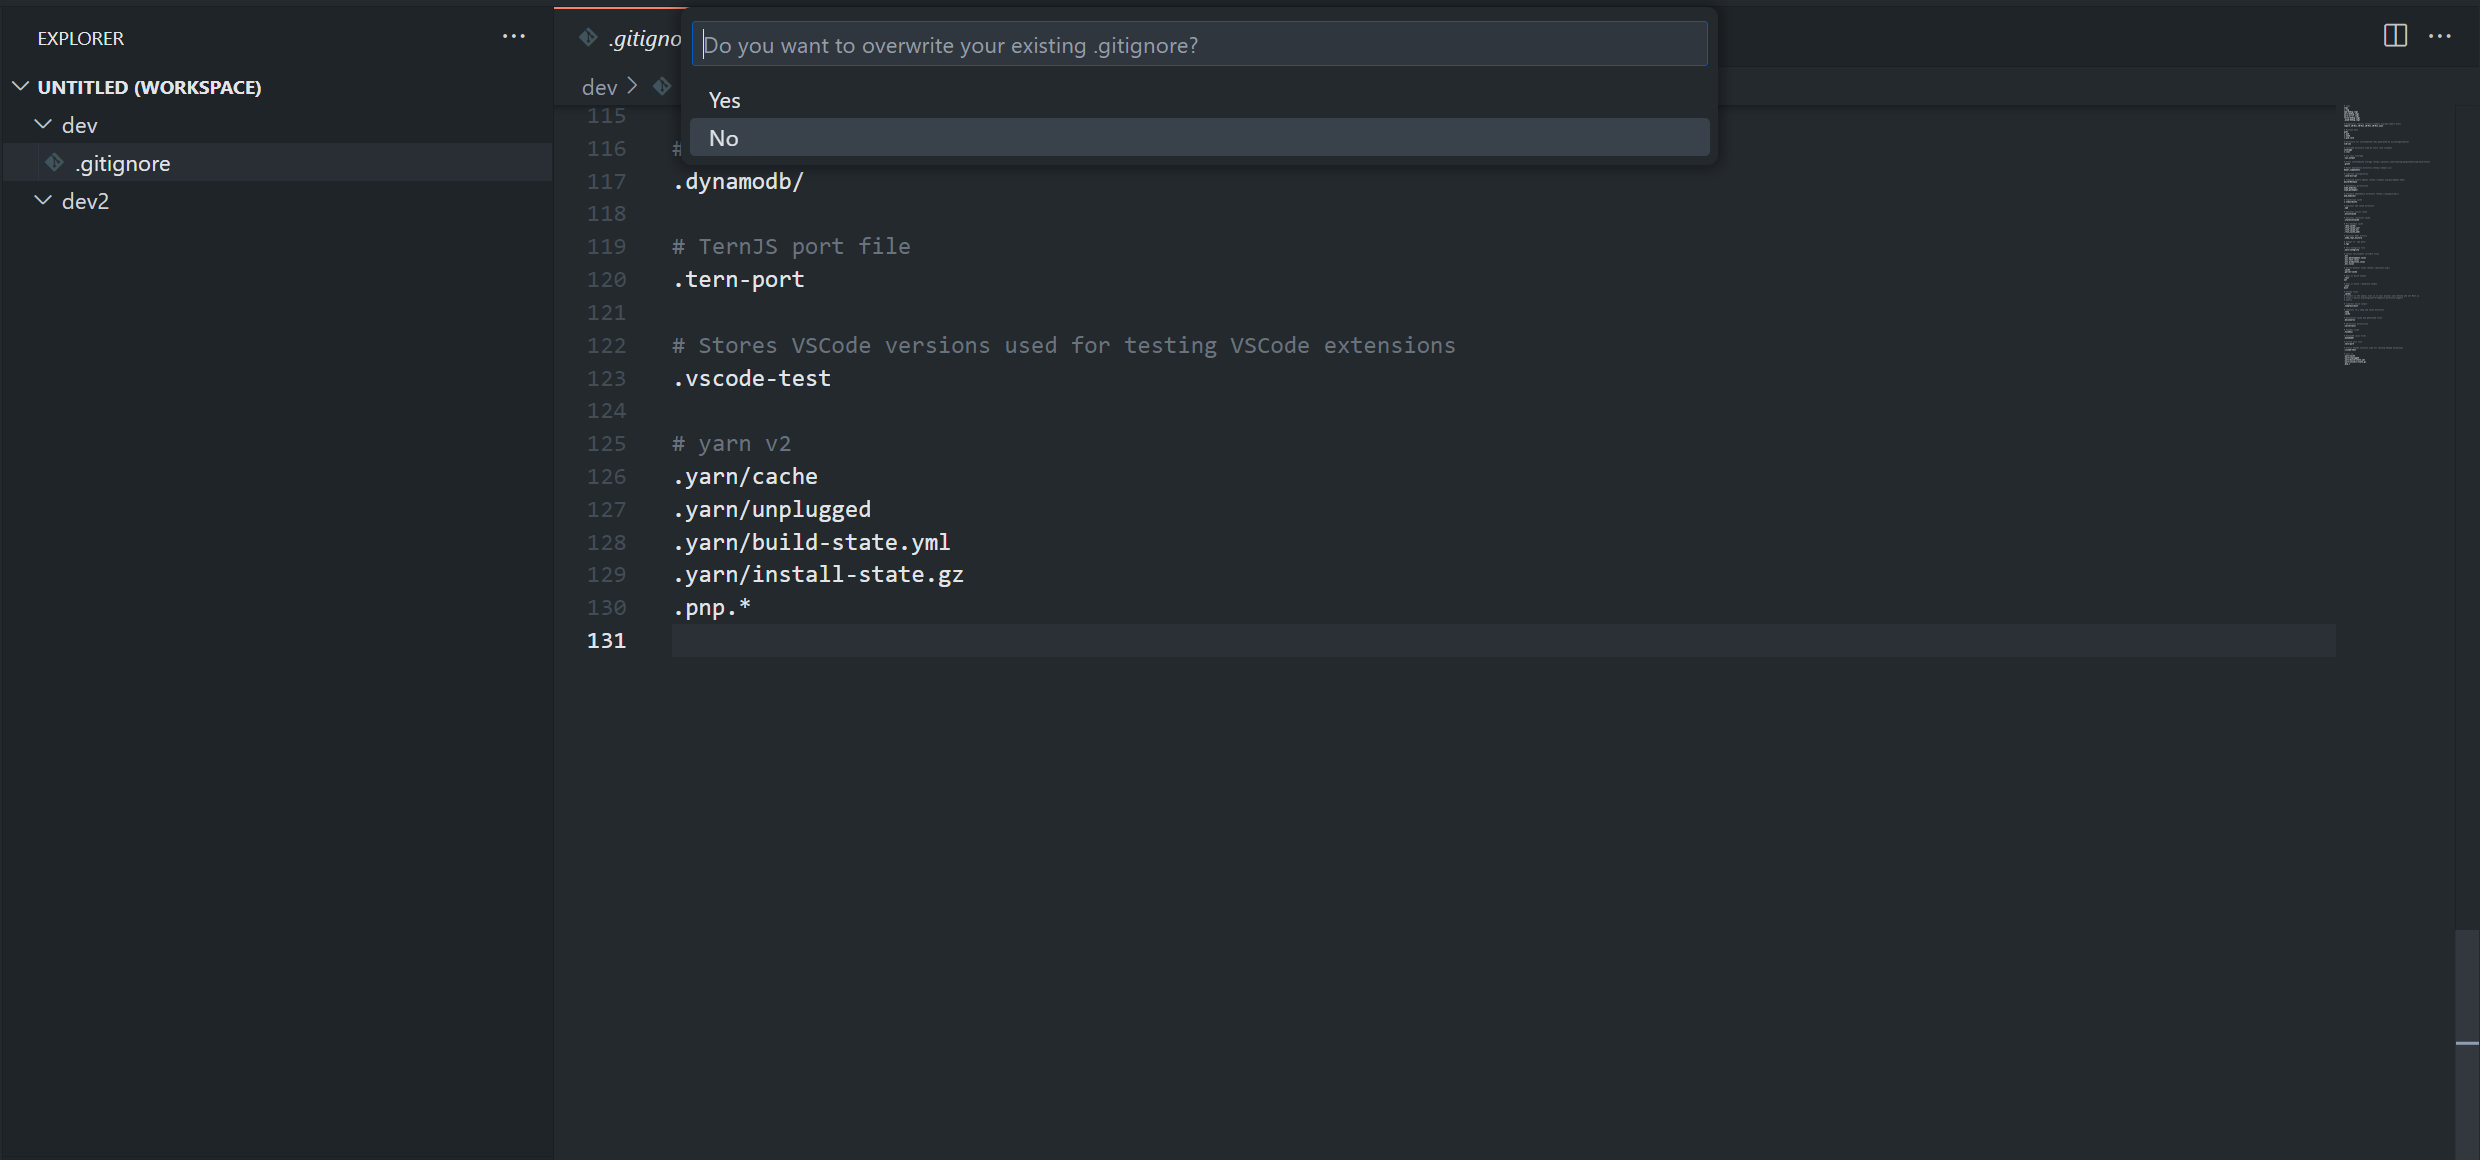Collapse the dev2 folder chevron
Screen dimensions: 2480x1160
43,201
